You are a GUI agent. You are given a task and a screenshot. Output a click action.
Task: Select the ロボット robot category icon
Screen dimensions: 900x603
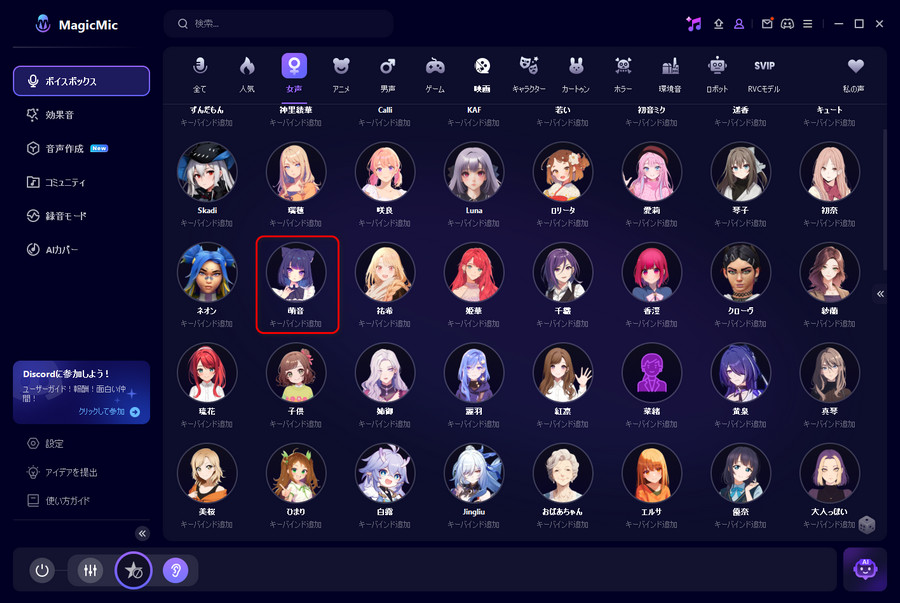[x=717, y=66]
